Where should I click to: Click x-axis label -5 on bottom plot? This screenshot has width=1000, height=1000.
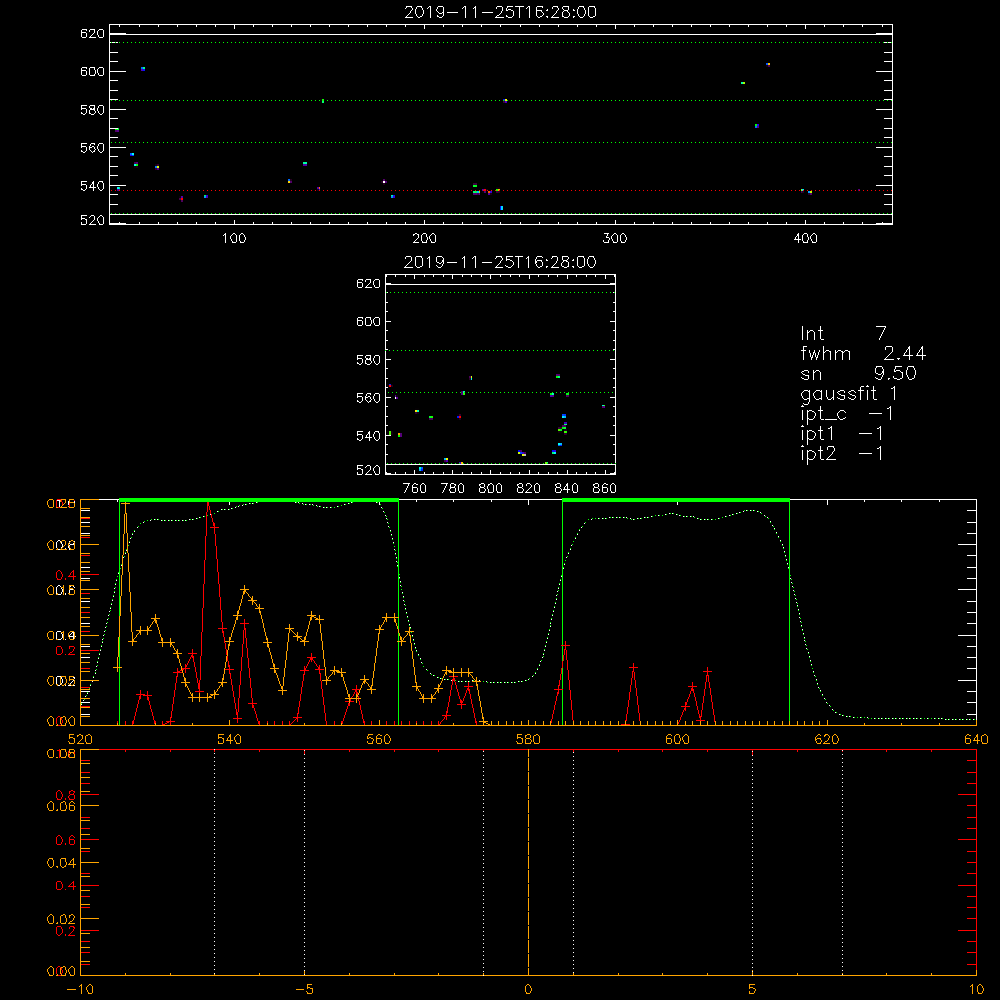click(x=305, y=990)
